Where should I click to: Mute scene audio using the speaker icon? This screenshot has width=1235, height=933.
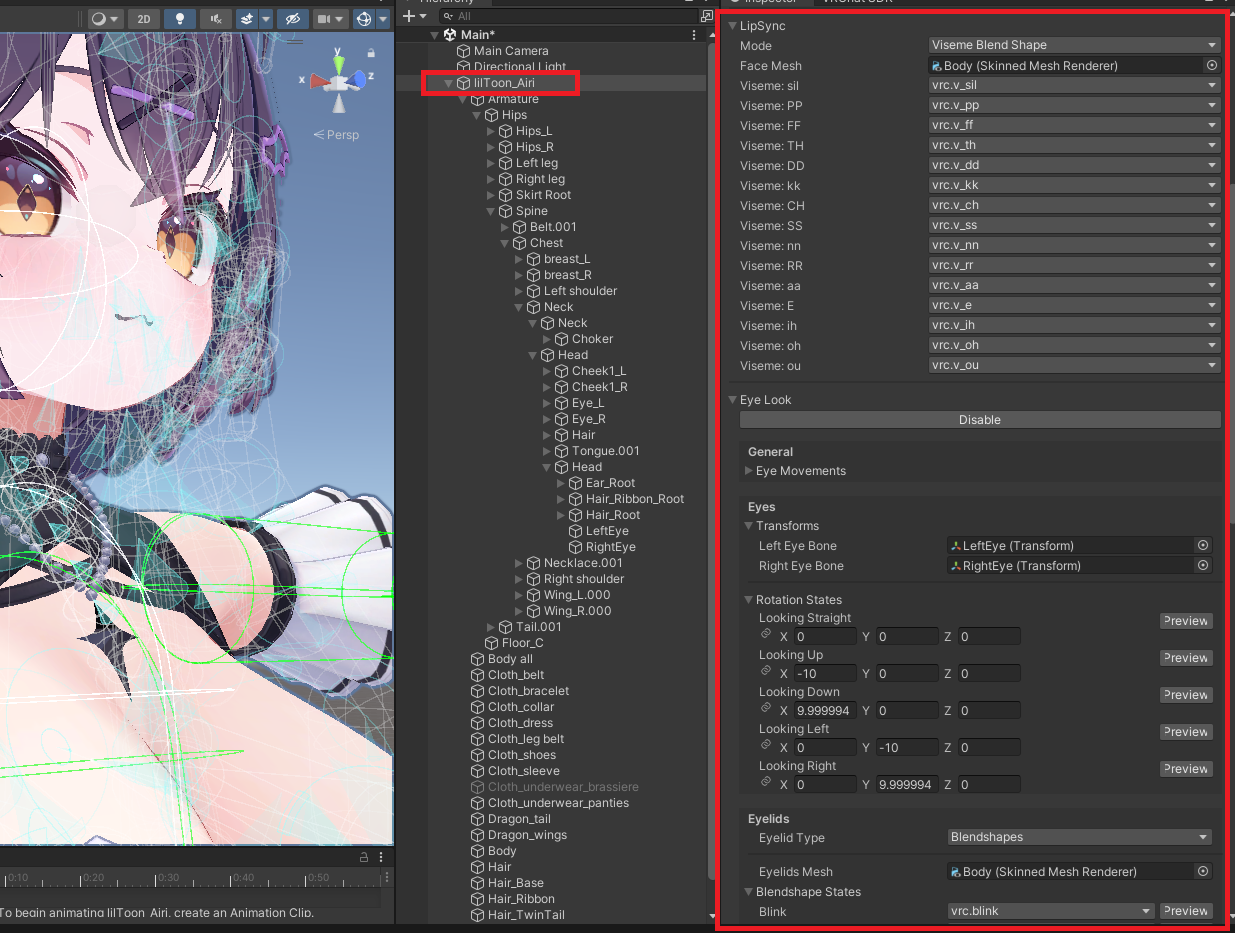coord(215,18)
